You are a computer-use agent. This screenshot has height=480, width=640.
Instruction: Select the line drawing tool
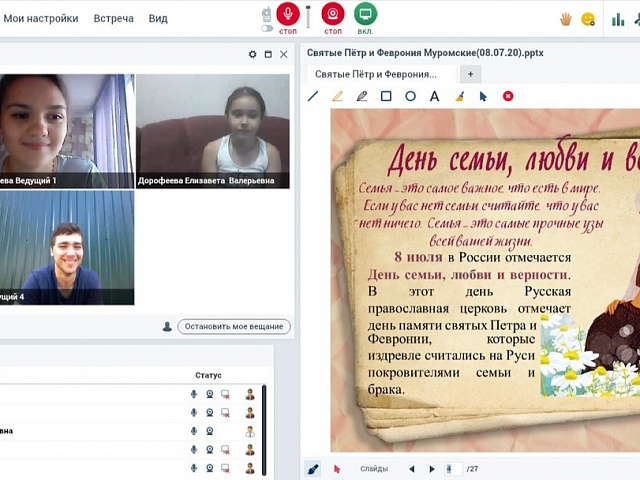point(313,96)
